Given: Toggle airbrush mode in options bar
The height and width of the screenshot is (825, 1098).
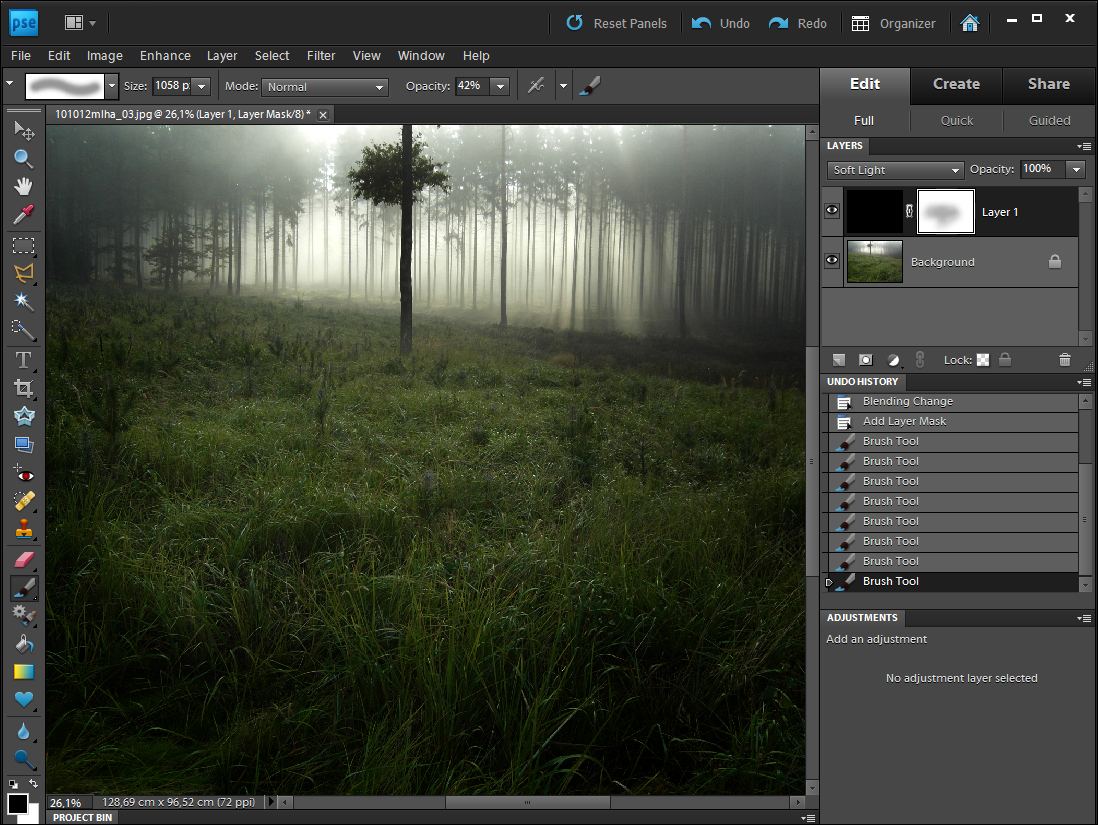Looking at the screenshot, I should point(536,86).
